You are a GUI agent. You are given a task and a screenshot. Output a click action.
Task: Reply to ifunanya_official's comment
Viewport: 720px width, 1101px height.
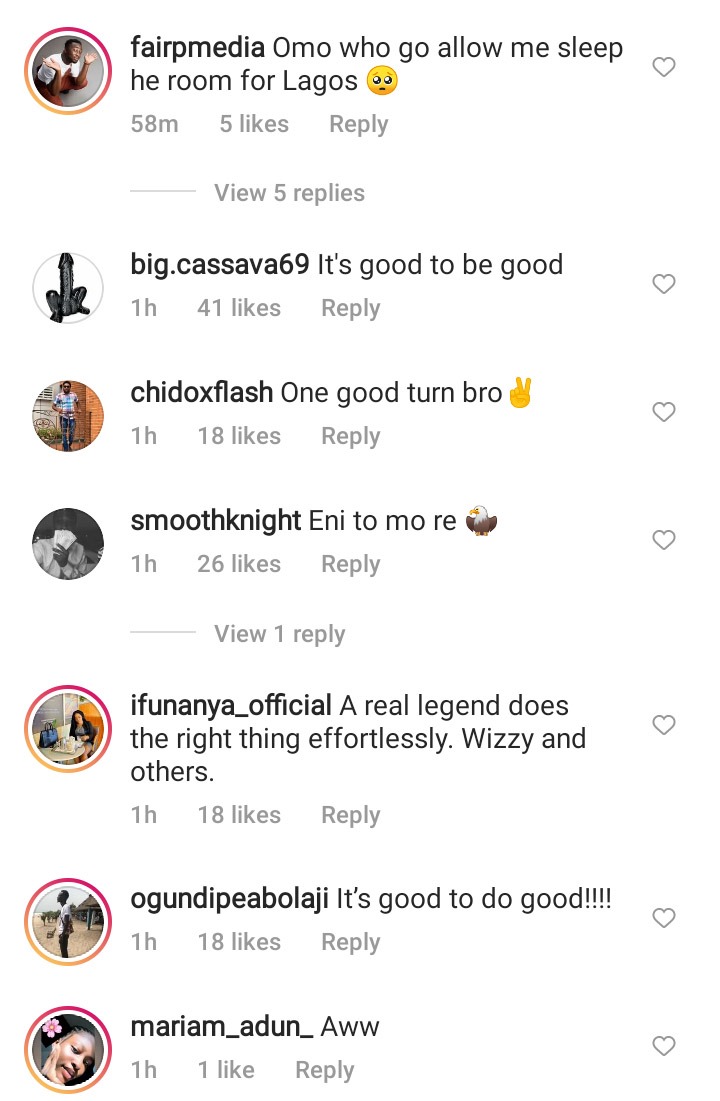350,815
